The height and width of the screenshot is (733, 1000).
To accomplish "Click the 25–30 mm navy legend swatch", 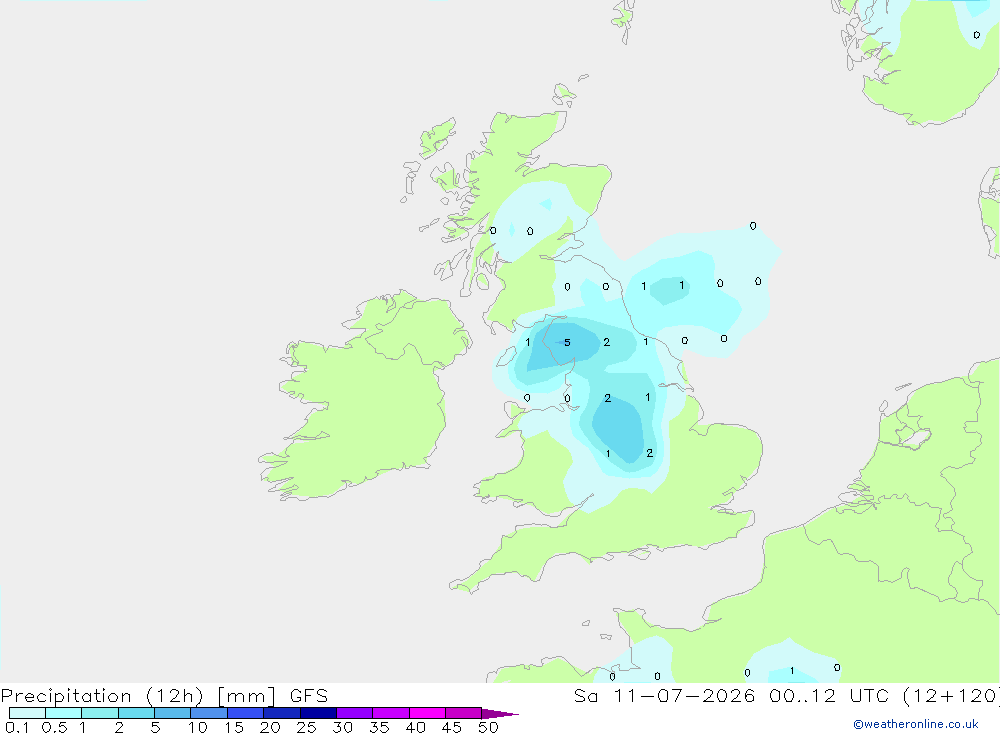I will click(318, 713).
